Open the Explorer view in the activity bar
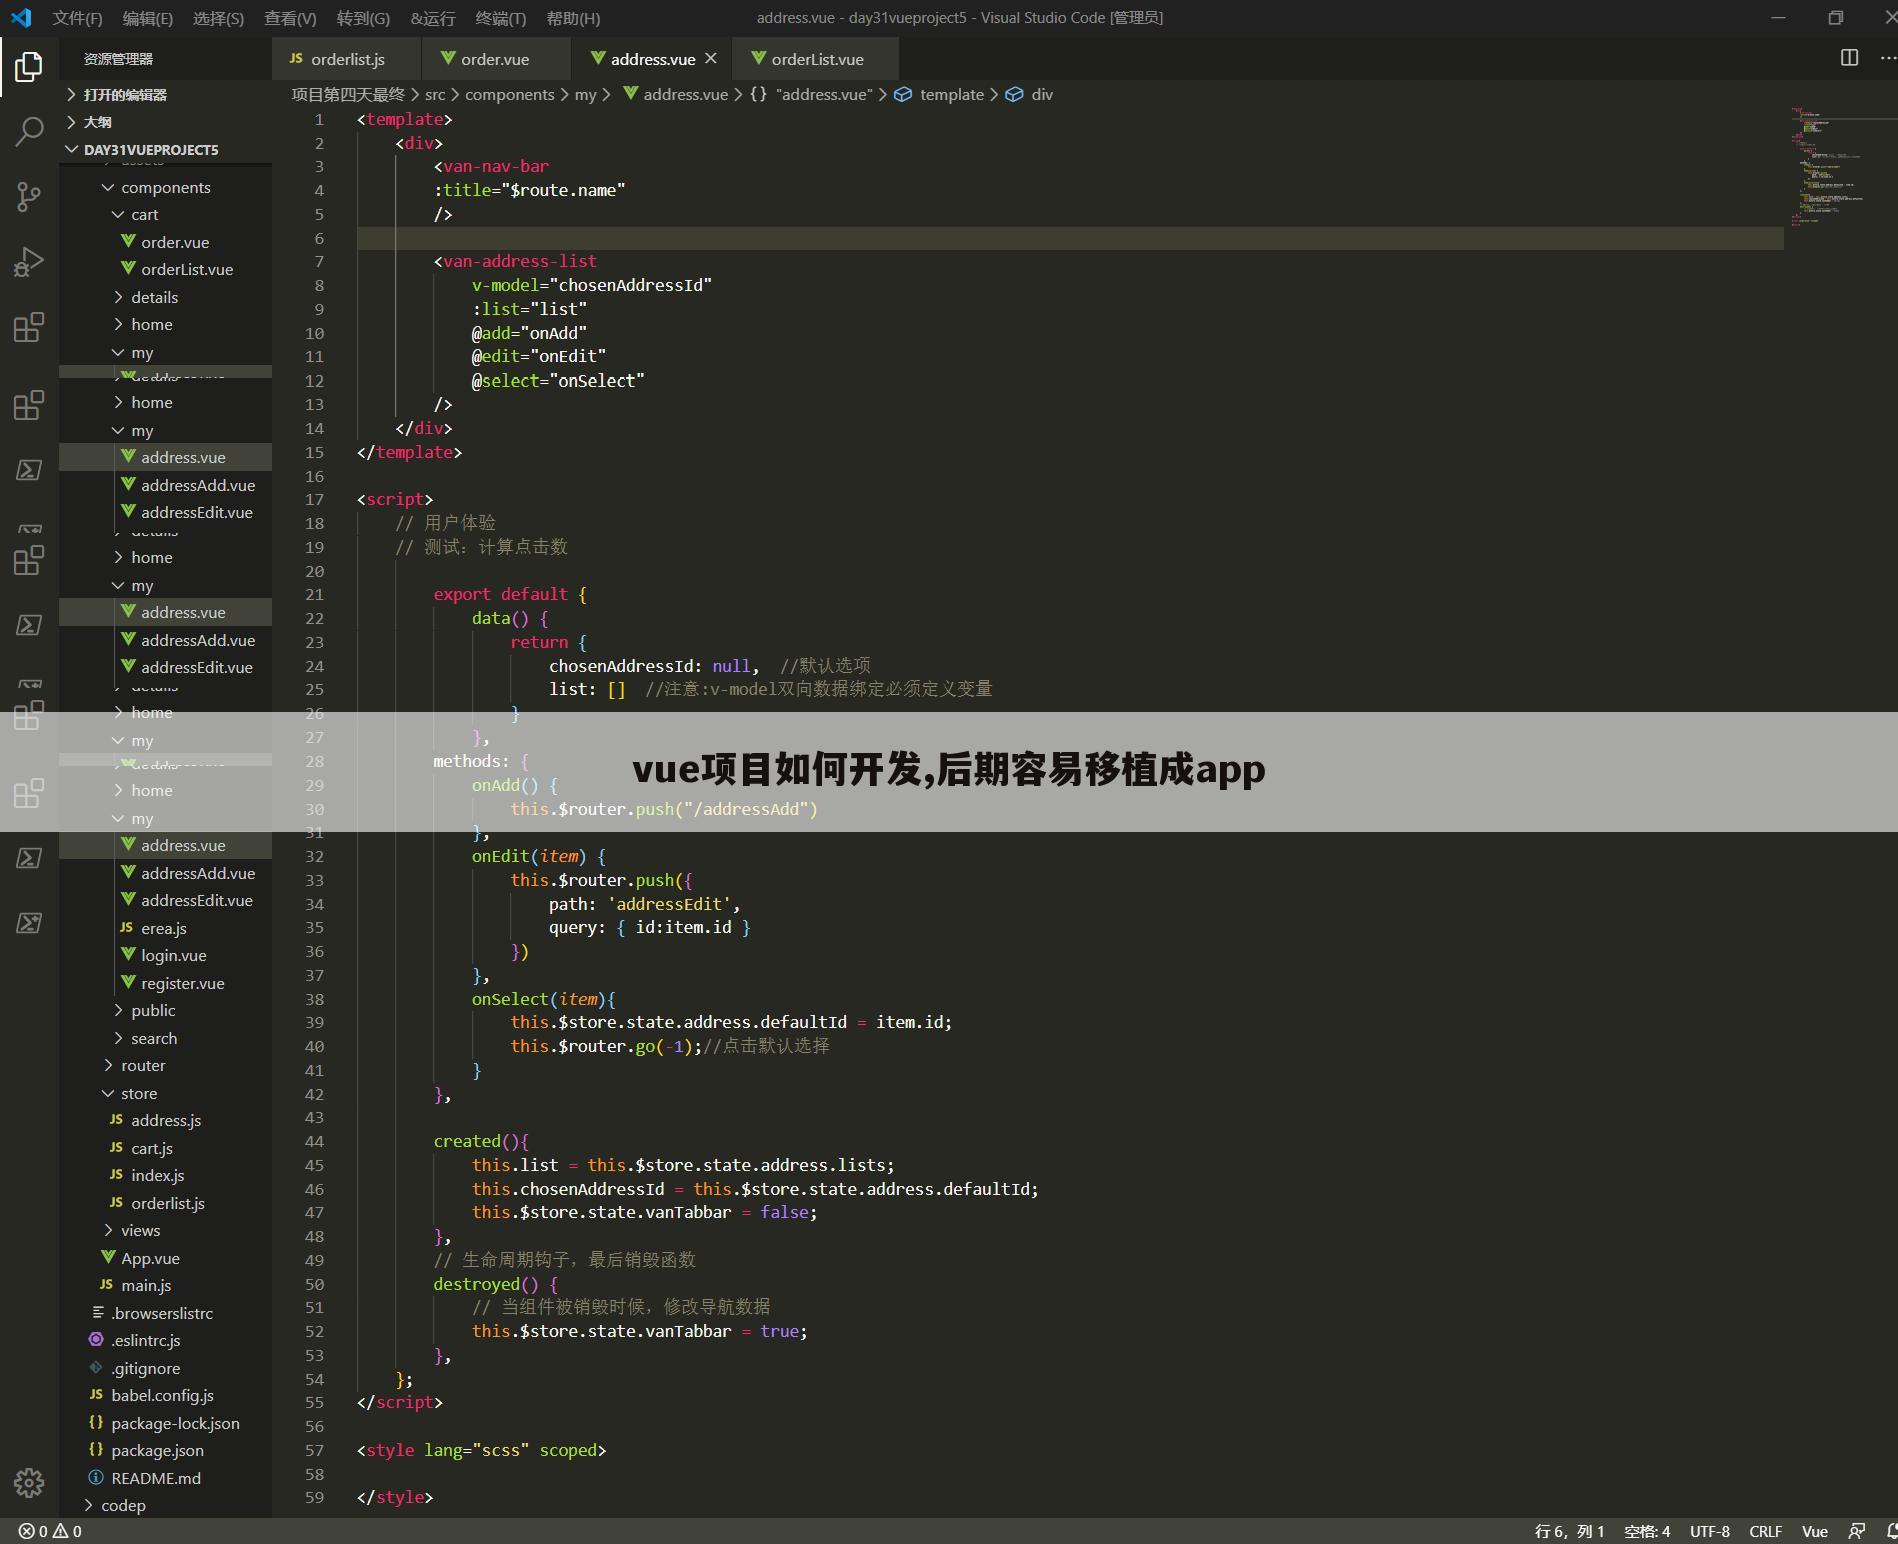Screen dimensions: 1898x1544 29,67
